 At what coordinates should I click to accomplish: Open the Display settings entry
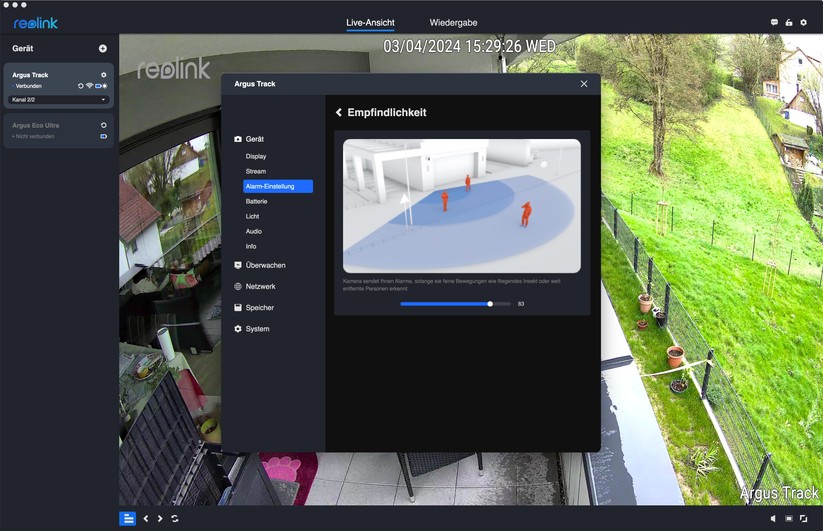(256, 156)
